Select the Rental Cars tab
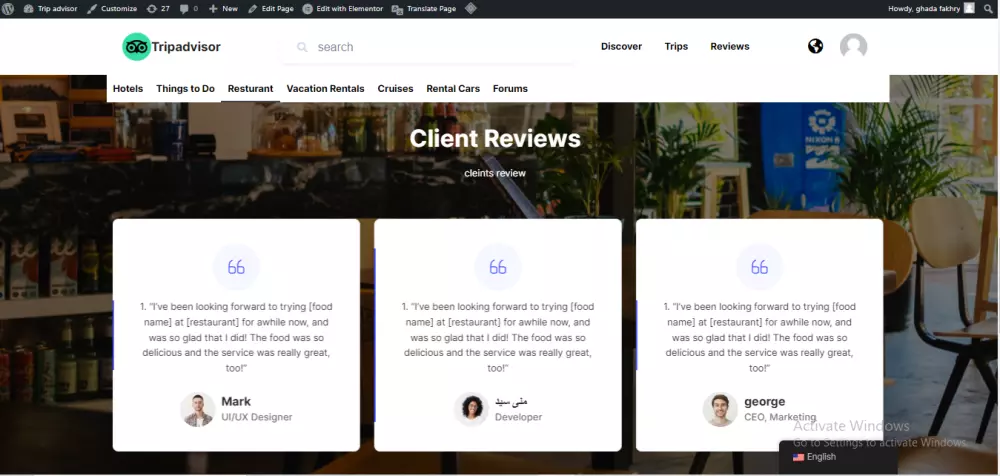 [x=453, y=89]
